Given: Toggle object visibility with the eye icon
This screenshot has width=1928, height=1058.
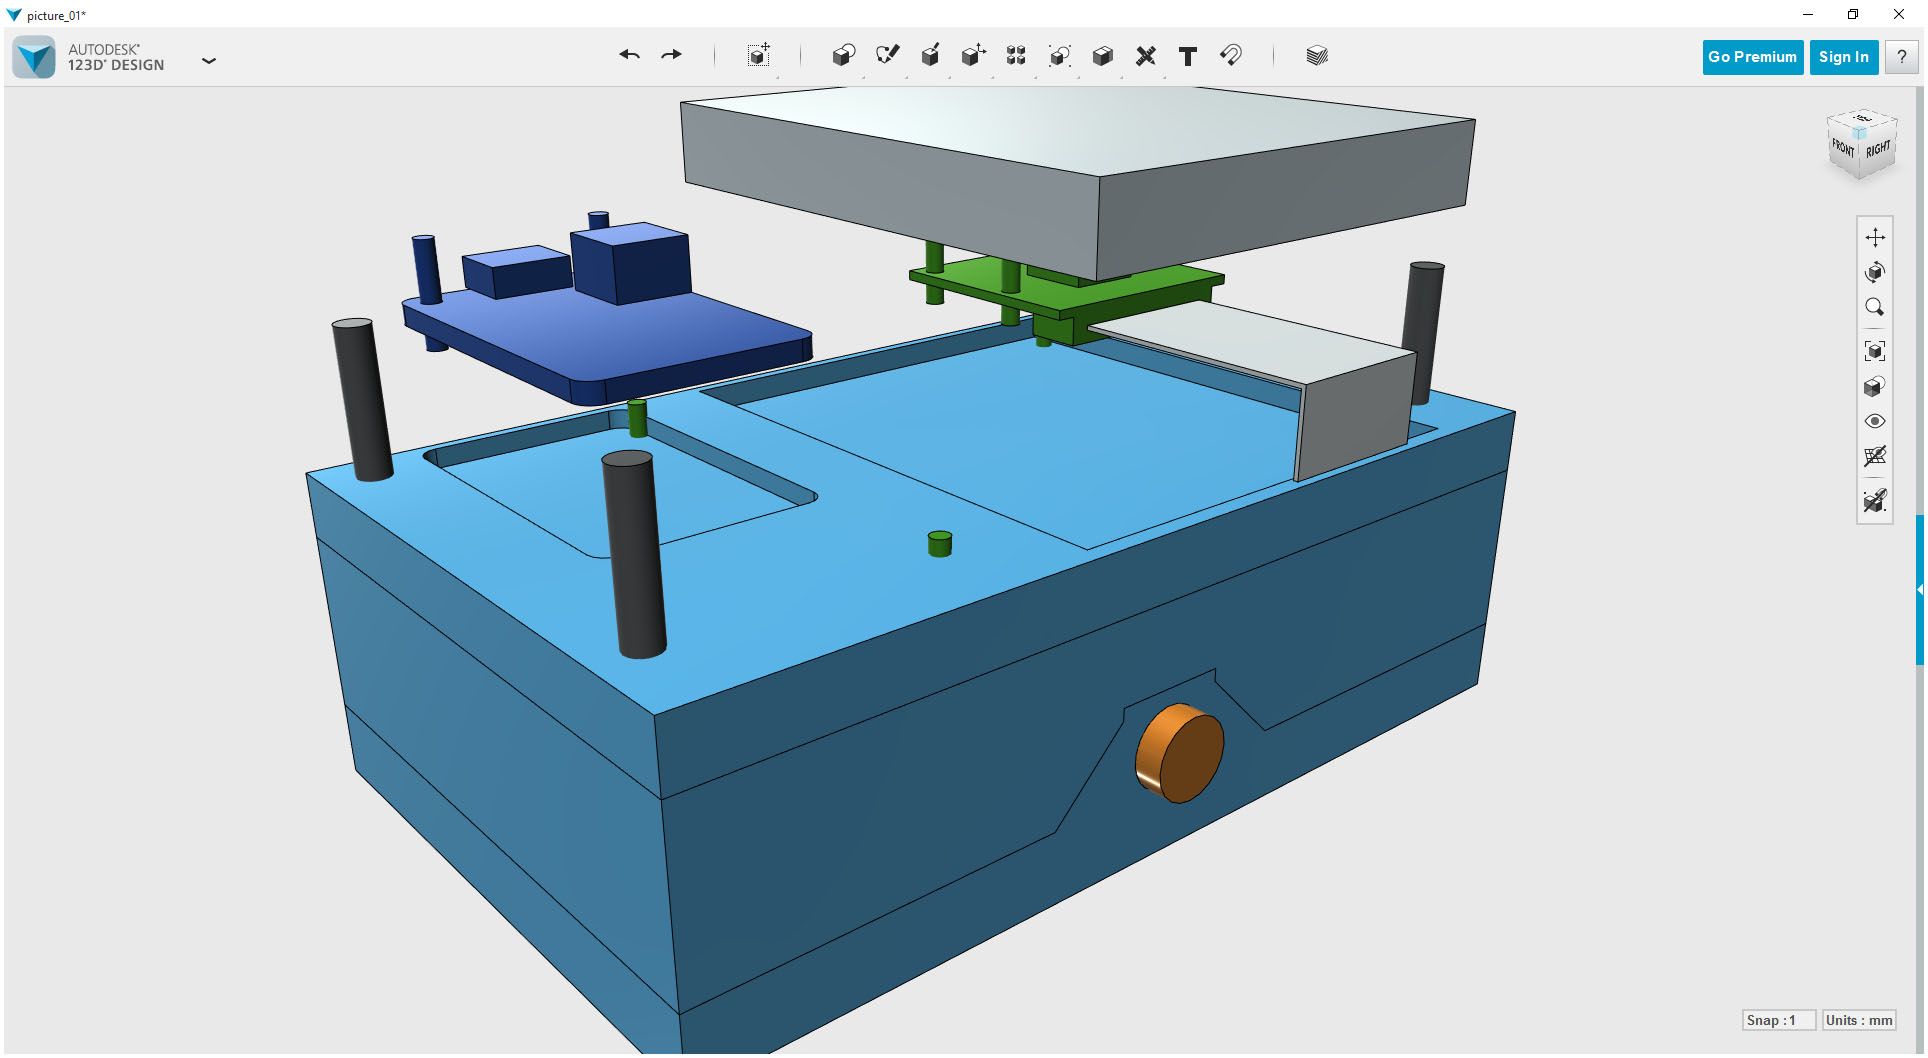Looking at the screenshot, I should click(1875, 421).
